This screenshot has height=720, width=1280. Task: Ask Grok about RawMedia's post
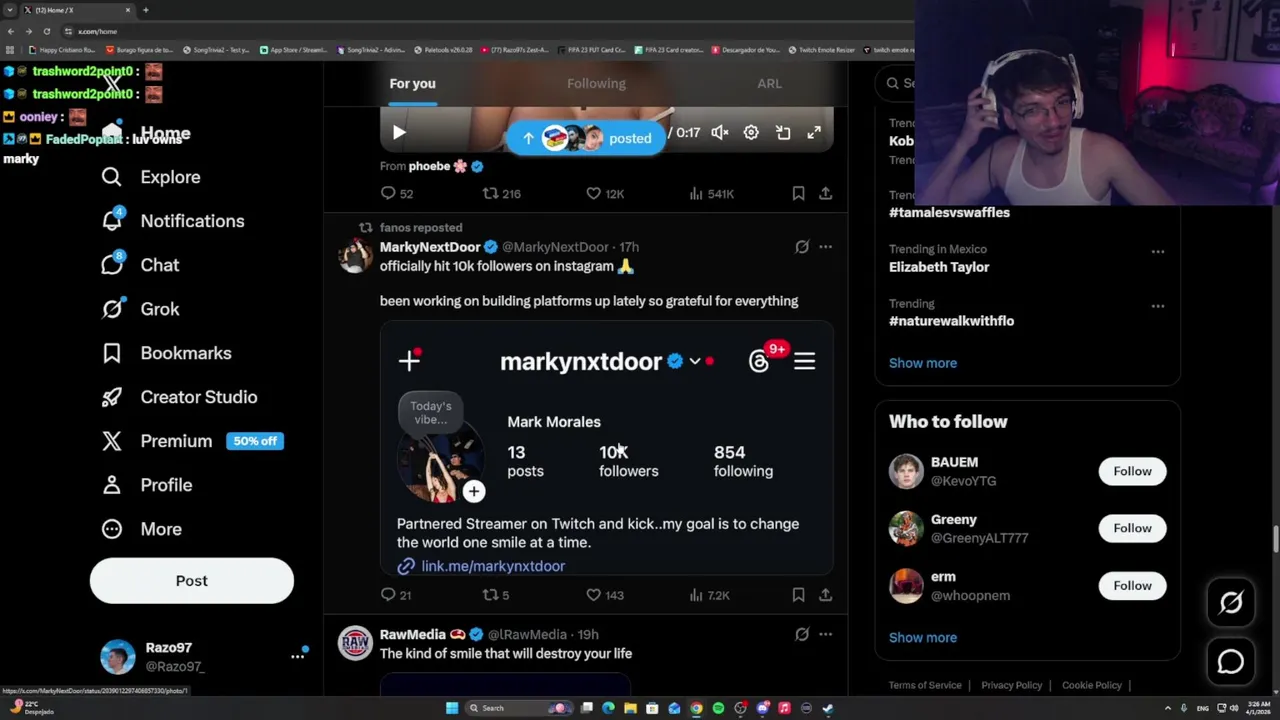coord(802,634)
